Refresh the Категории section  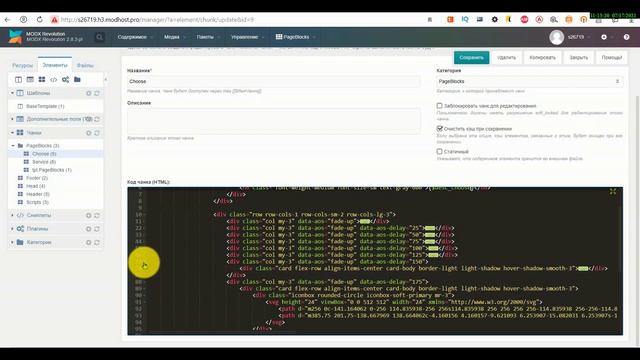97,242
